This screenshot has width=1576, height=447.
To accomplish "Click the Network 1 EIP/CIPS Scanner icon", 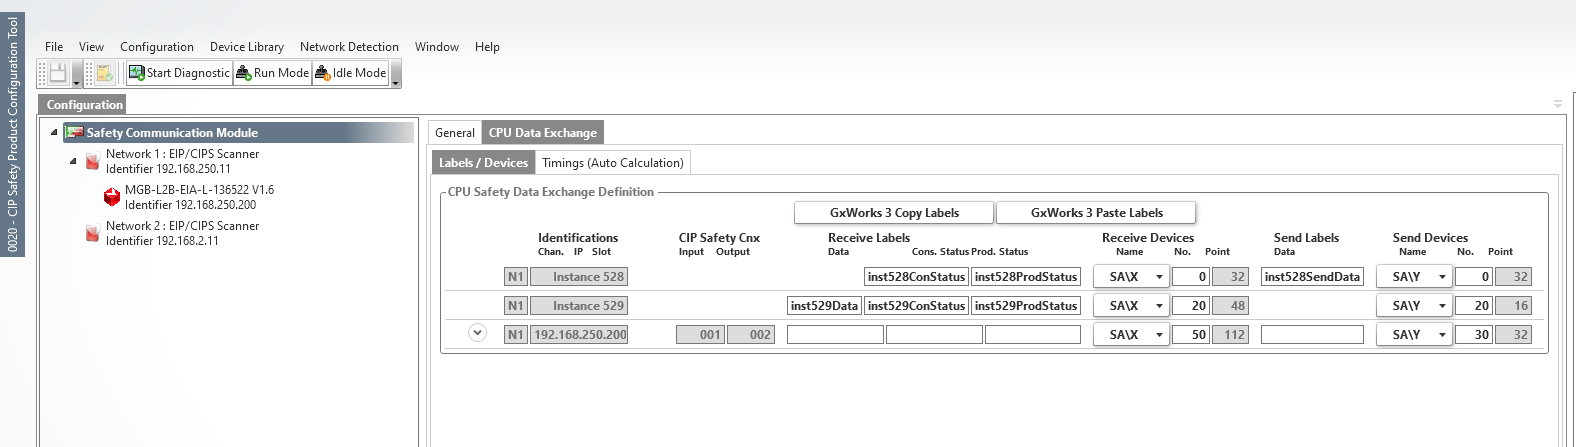I will click(x=92, y=161).
